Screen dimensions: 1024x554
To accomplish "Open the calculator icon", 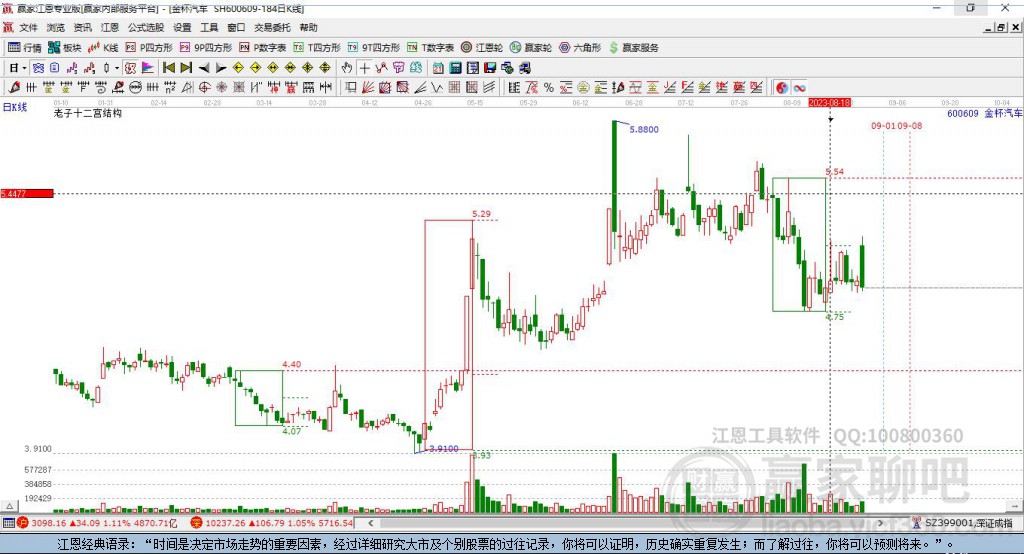I will 455,68.
